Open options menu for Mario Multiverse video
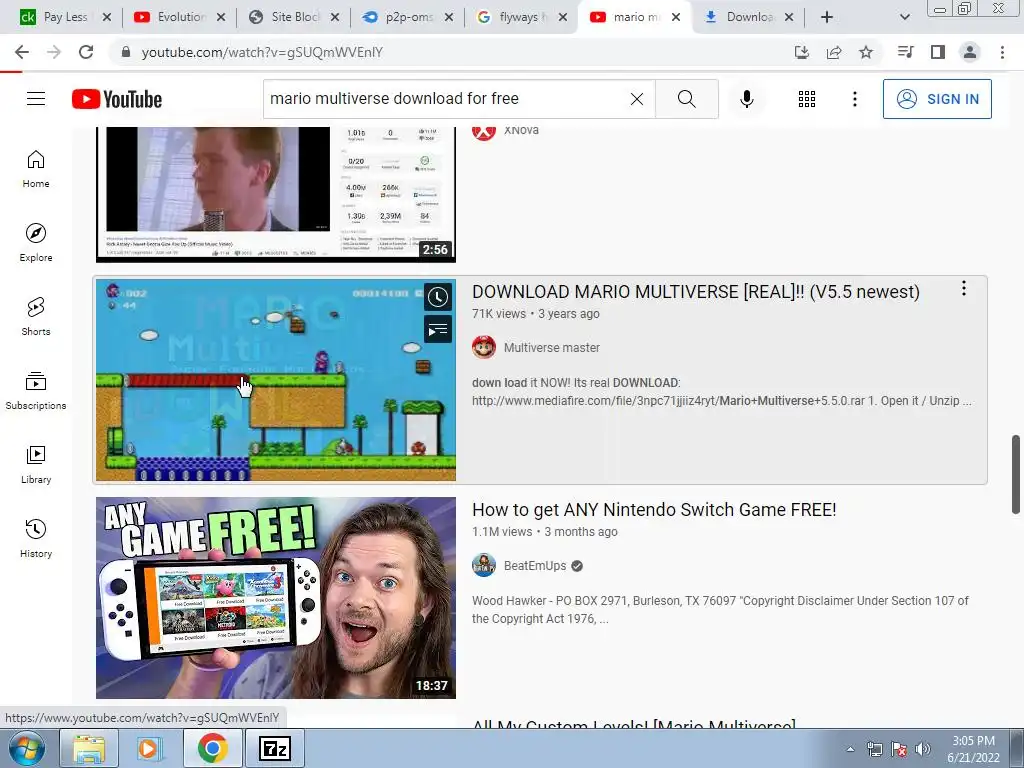 point(963,289)
